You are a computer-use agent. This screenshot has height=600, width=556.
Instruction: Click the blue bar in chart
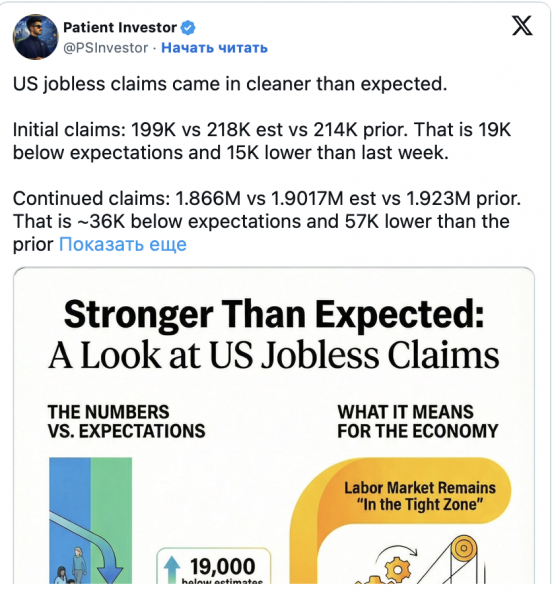click(x=70, y=520)
